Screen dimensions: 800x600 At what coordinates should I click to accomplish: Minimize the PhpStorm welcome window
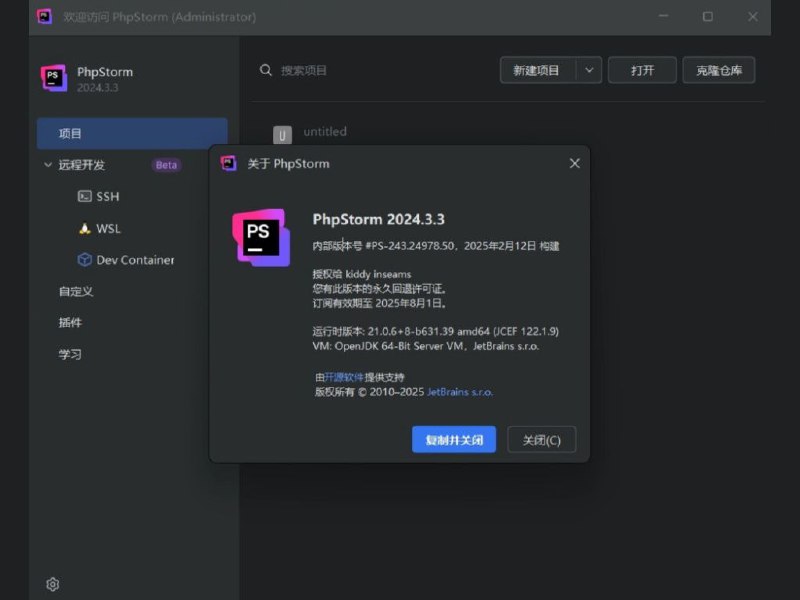[663, 16]
